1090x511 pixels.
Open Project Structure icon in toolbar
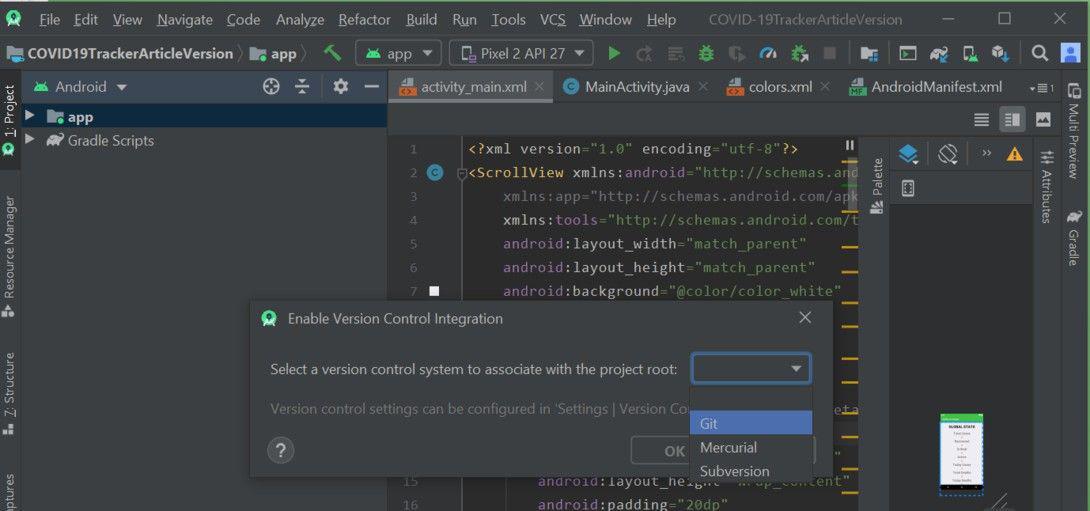[x=868, y=54]
